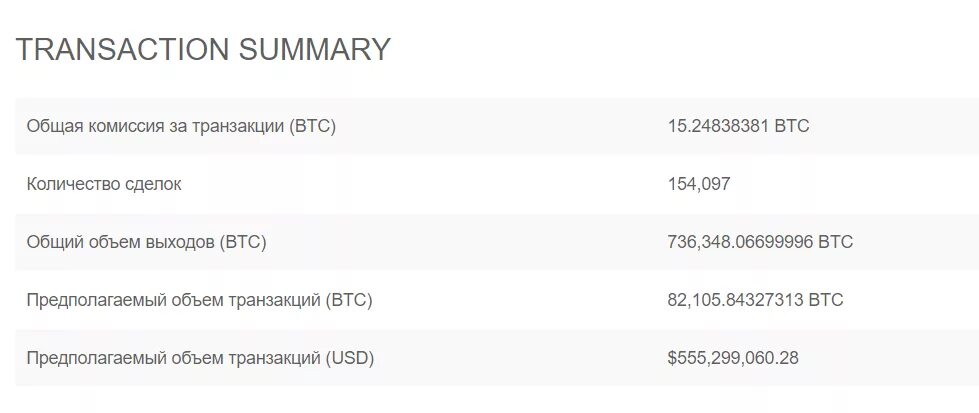Click the word SUMMARY in the heading
979x413 pixels.
pyautogui.click(x=315, y=49)
